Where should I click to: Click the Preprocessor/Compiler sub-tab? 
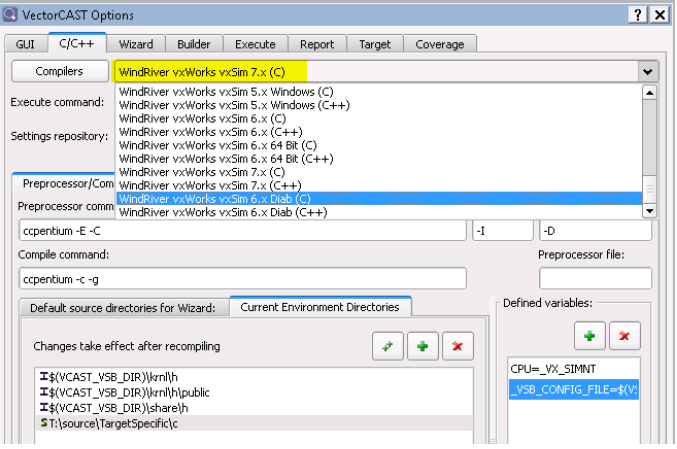point(65,183)
